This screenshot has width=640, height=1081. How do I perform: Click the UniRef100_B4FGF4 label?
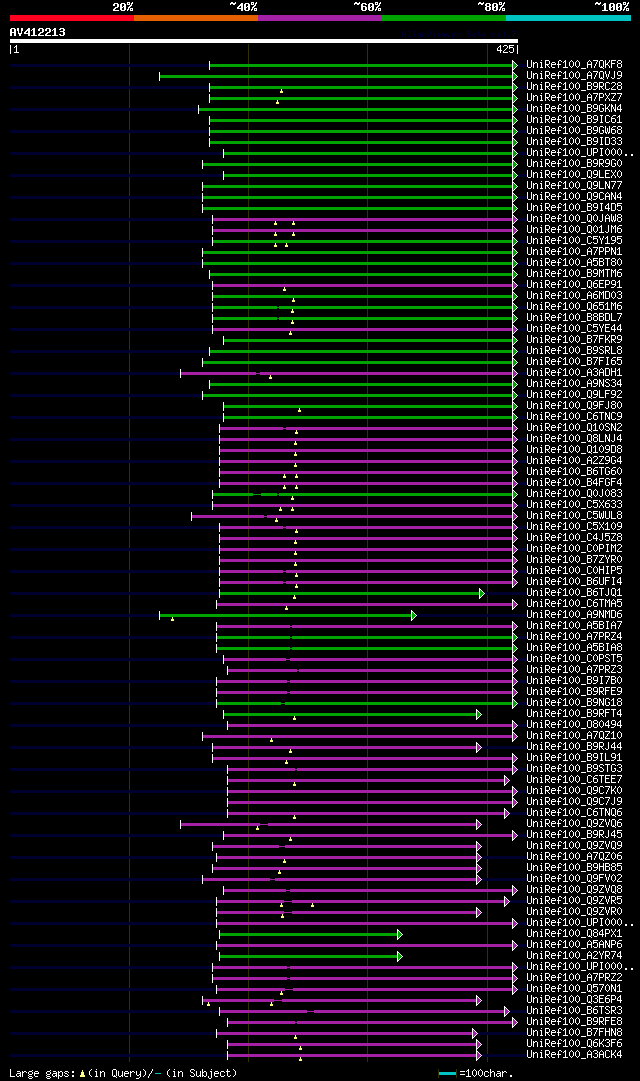574,483
